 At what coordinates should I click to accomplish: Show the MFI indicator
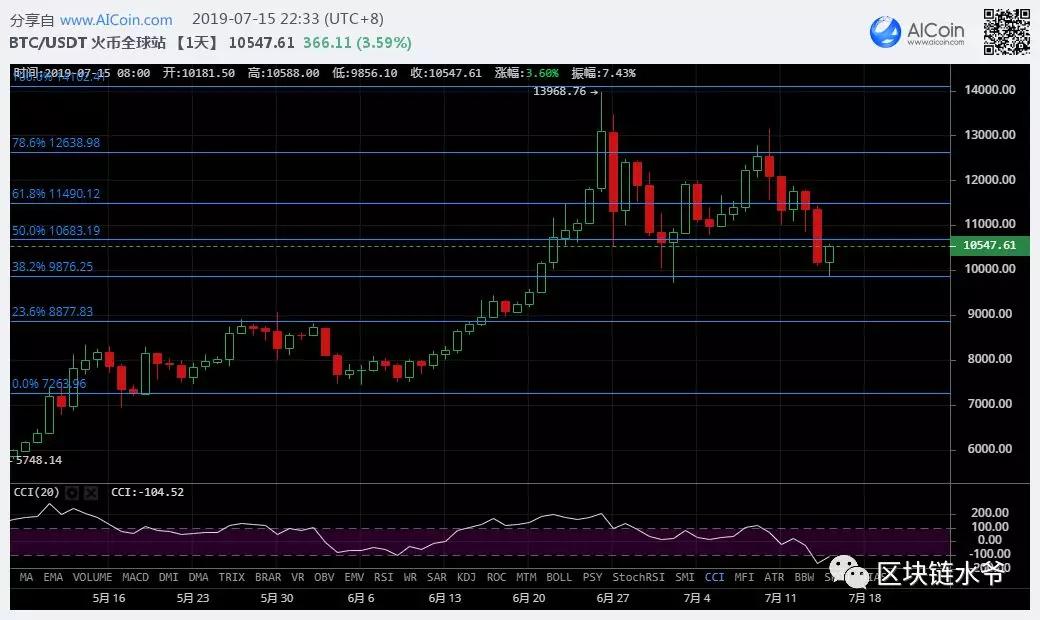coord(744,577)
